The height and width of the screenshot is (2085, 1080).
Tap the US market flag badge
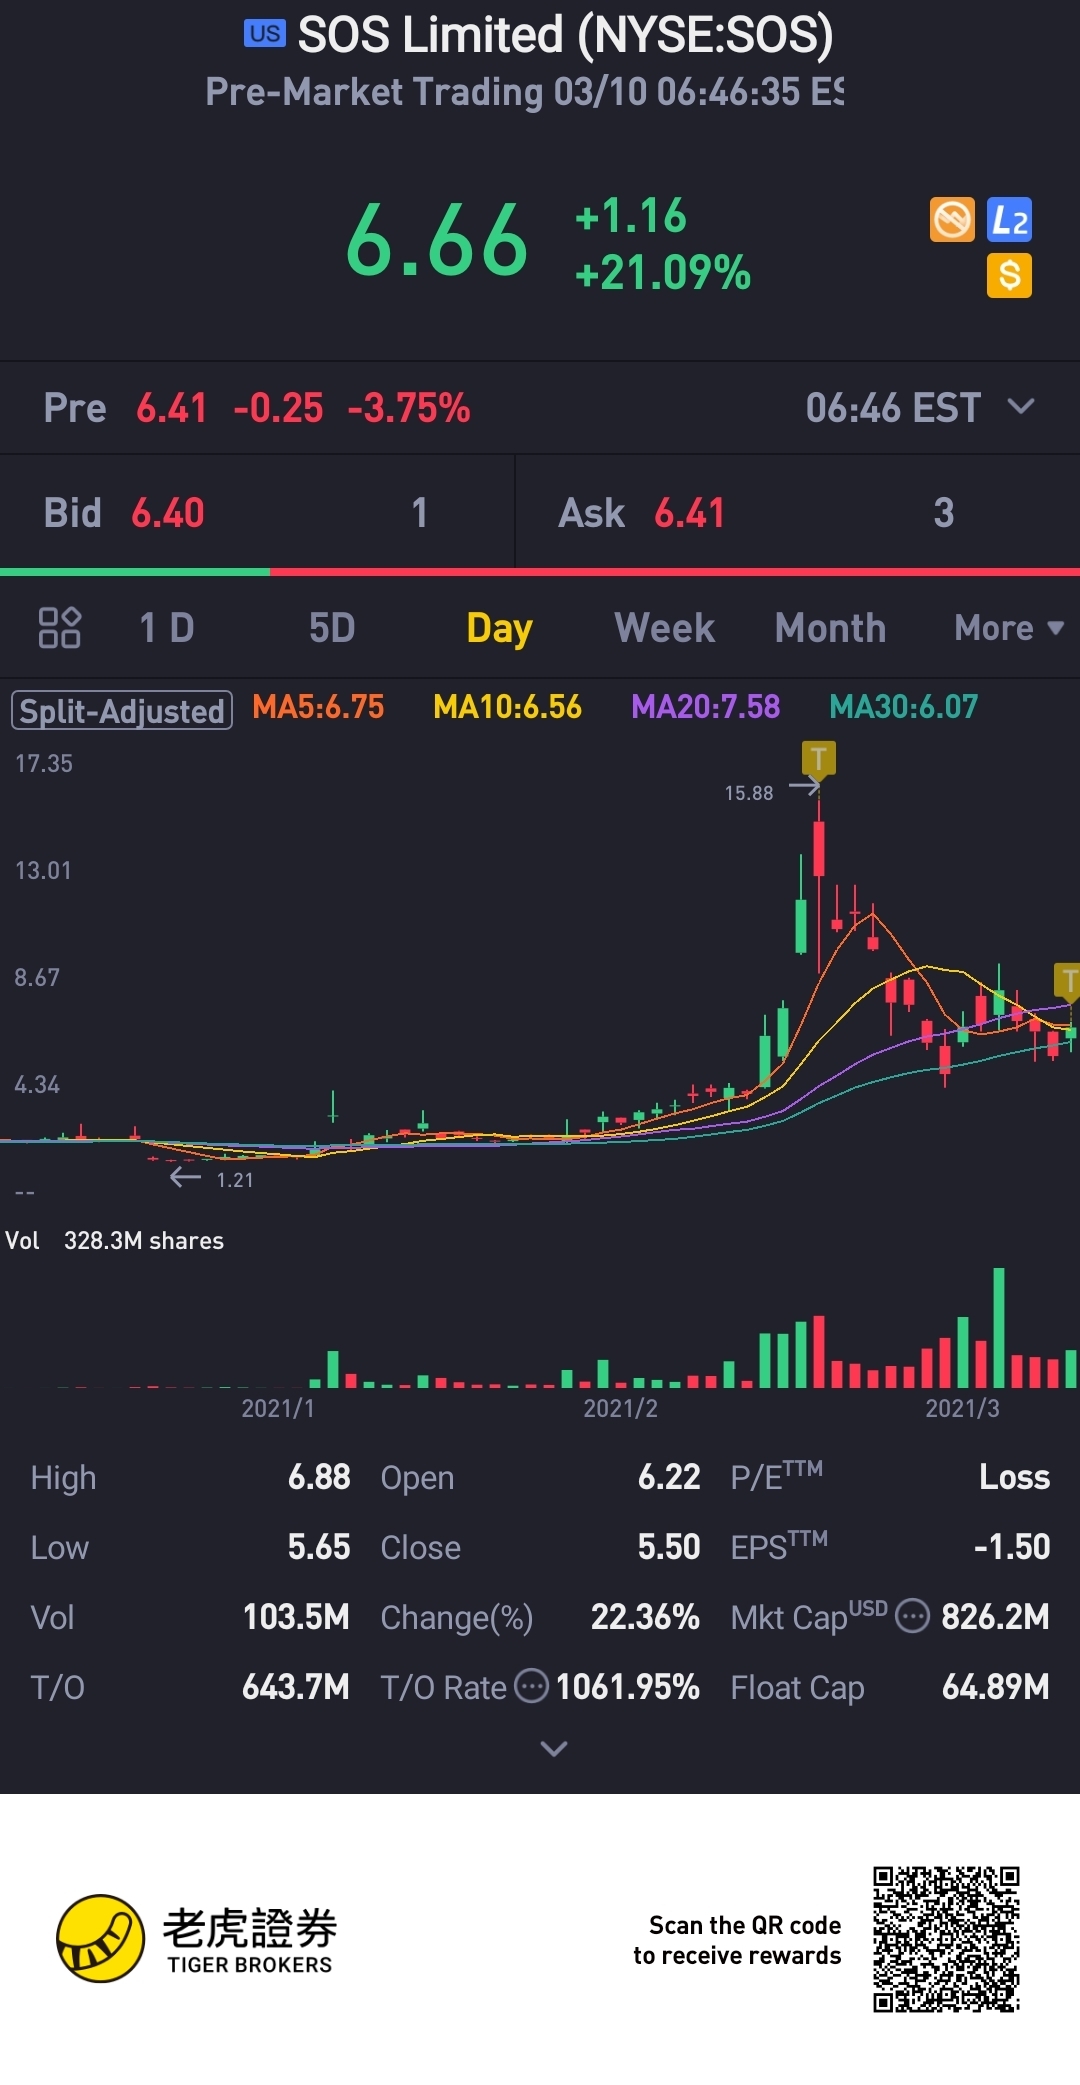(x=265, y=34)
